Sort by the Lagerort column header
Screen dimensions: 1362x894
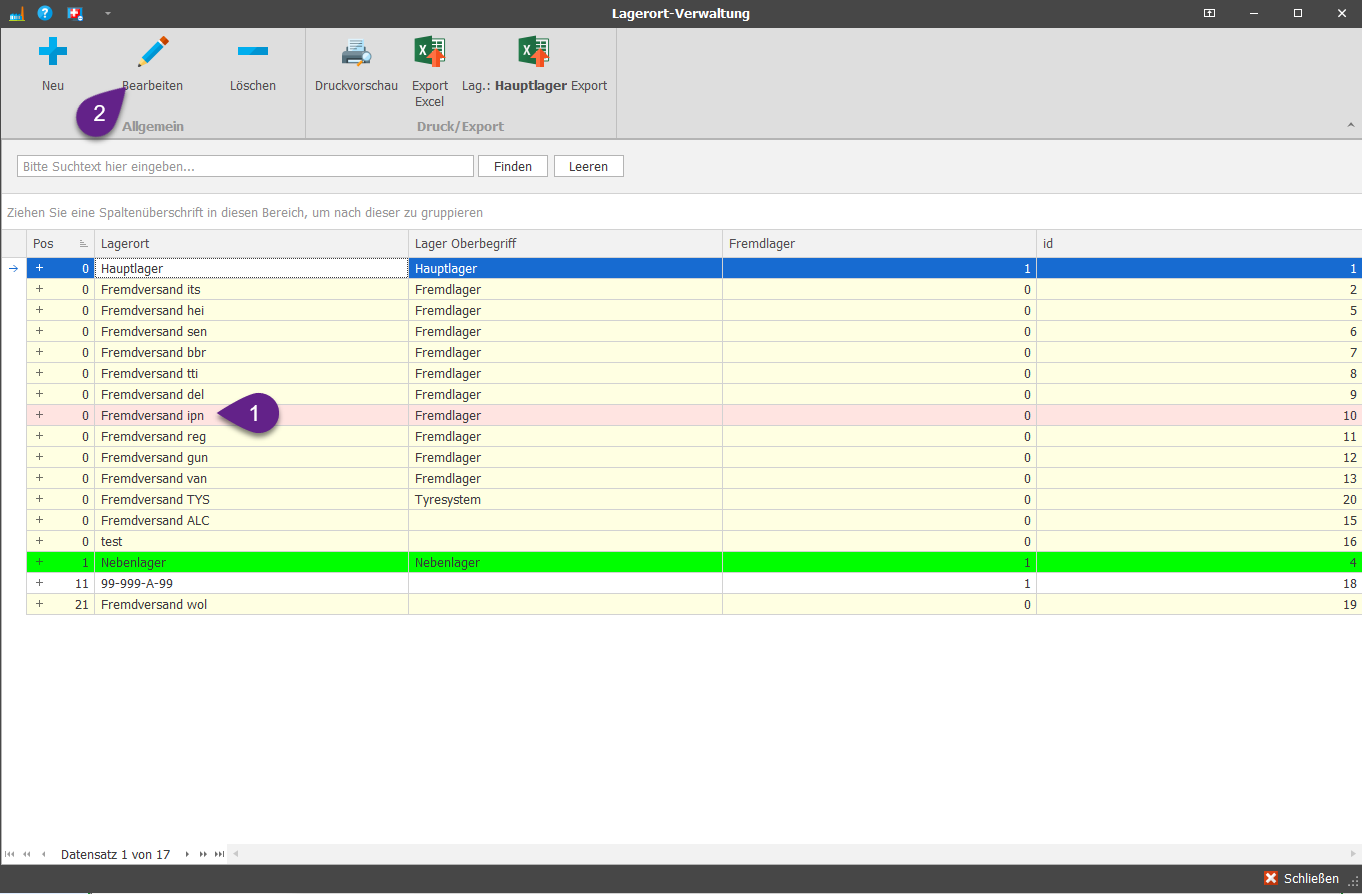tap(251, 244)
